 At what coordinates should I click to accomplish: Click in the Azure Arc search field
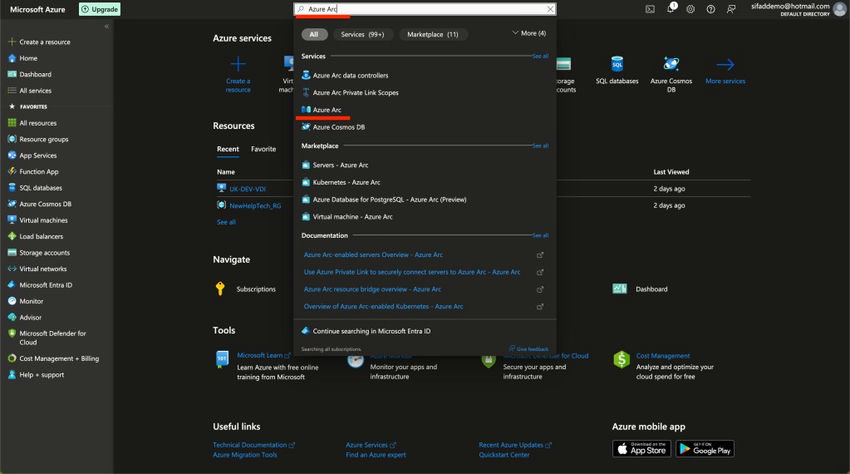424,9
